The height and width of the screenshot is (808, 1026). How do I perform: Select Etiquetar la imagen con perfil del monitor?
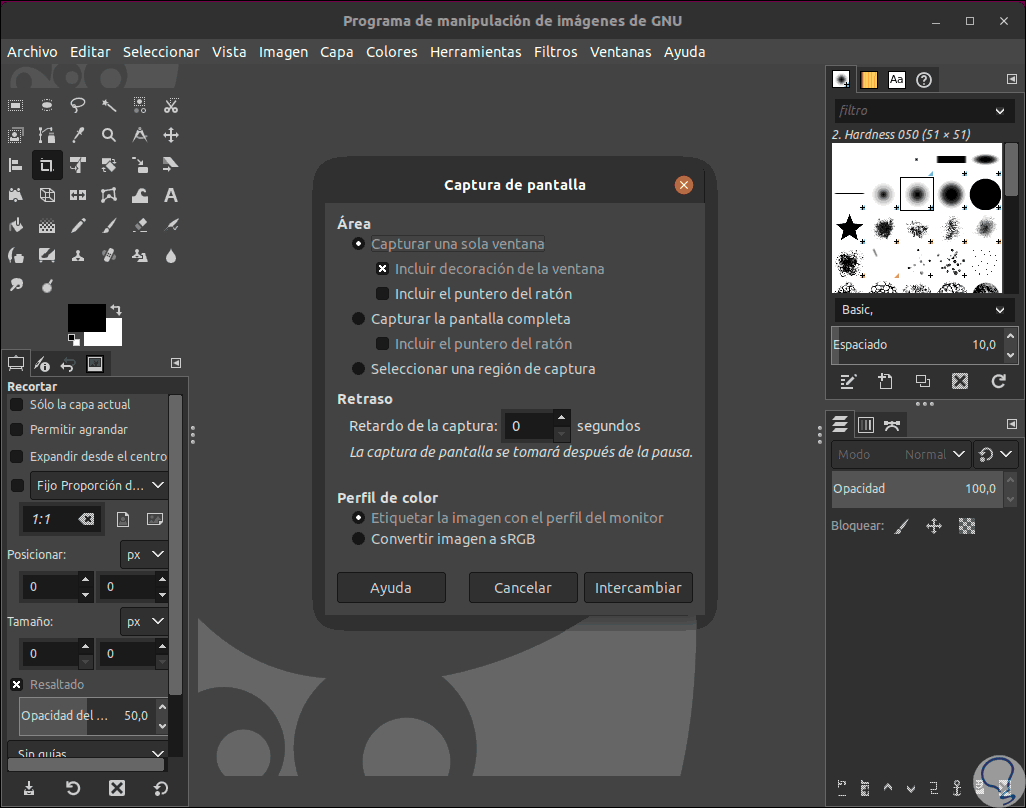coord(508,518)
